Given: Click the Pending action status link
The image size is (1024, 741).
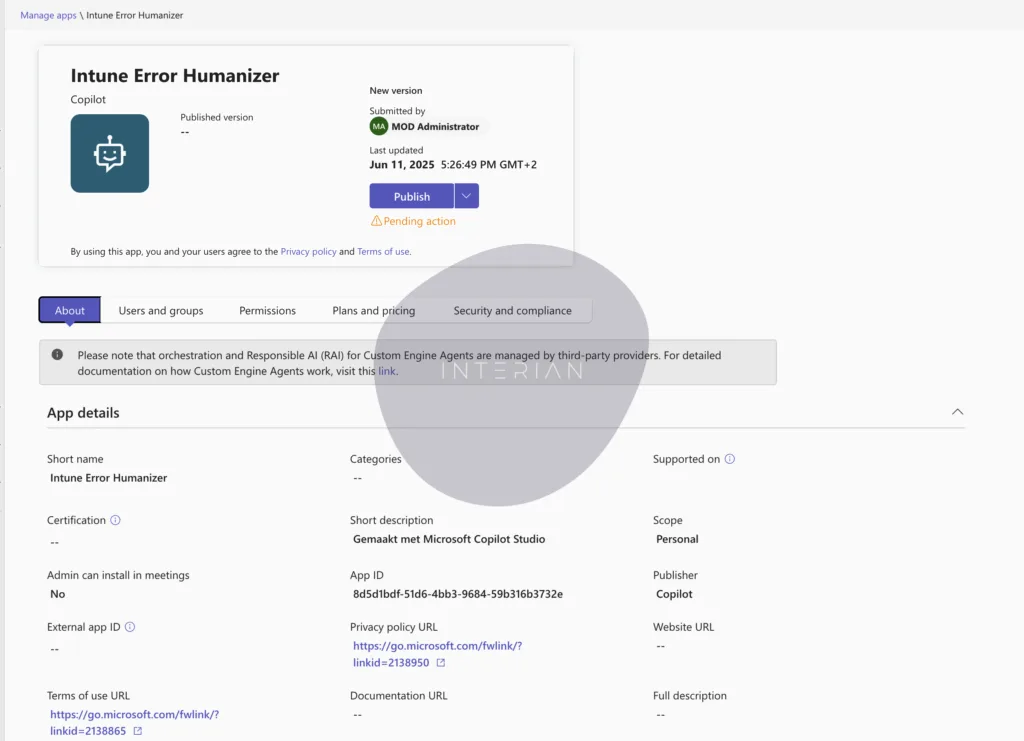Looking at the screenshot, I should (x=420, y=220).
